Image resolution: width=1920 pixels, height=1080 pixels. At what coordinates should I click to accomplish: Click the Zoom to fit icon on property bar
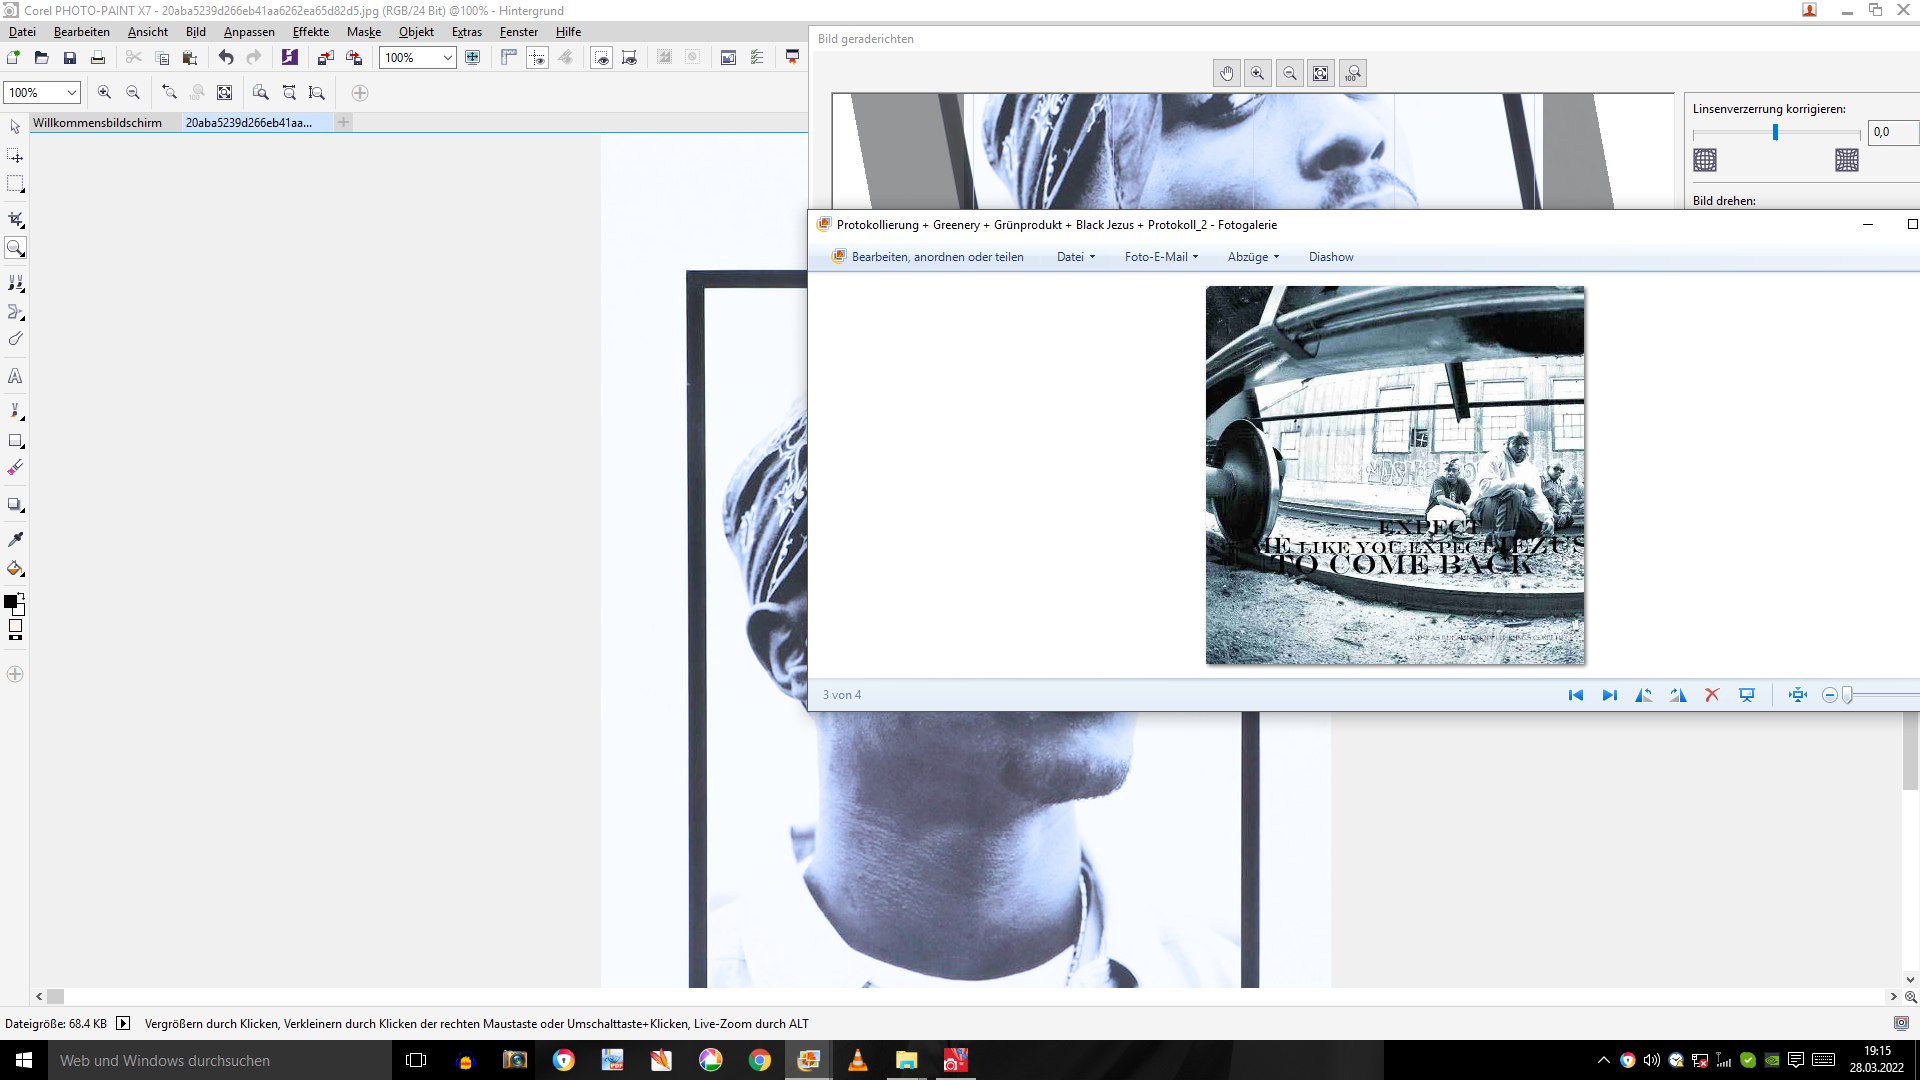click(225, 93)
